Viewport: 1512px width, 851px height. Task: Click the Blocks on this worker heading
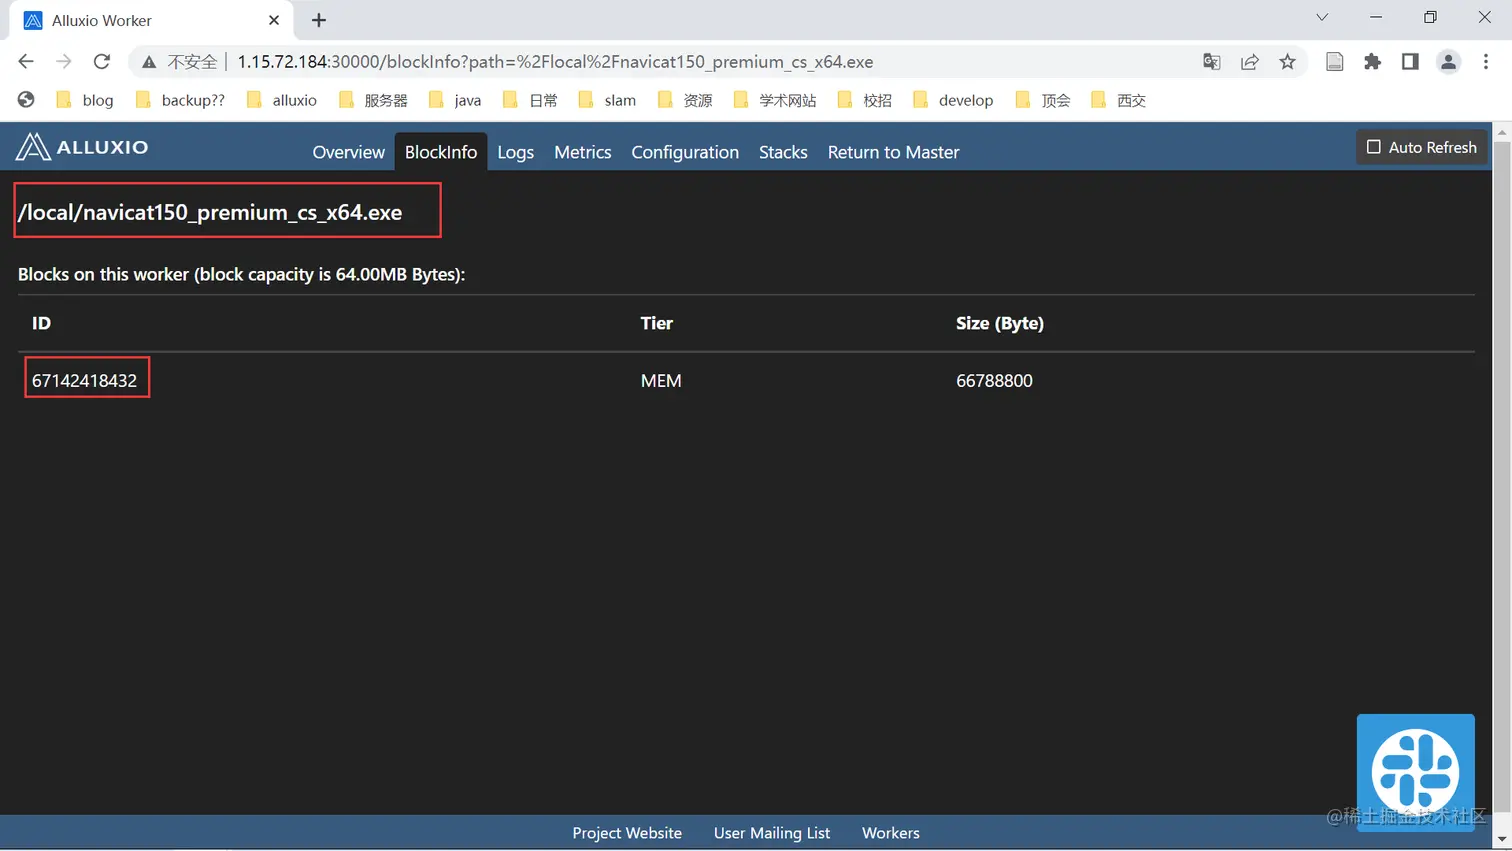click(242, 274)
